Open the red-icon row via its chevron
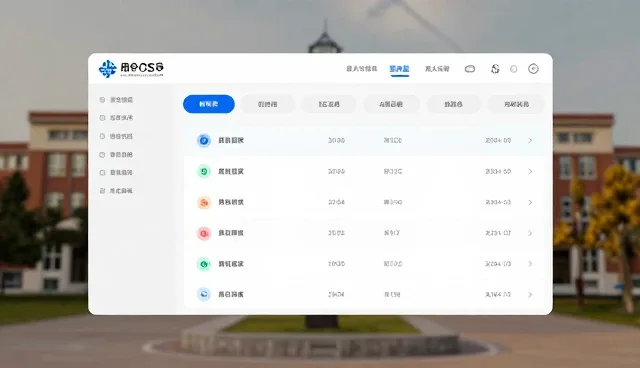This screenshot has height=368, width=640. click(530, 233)
